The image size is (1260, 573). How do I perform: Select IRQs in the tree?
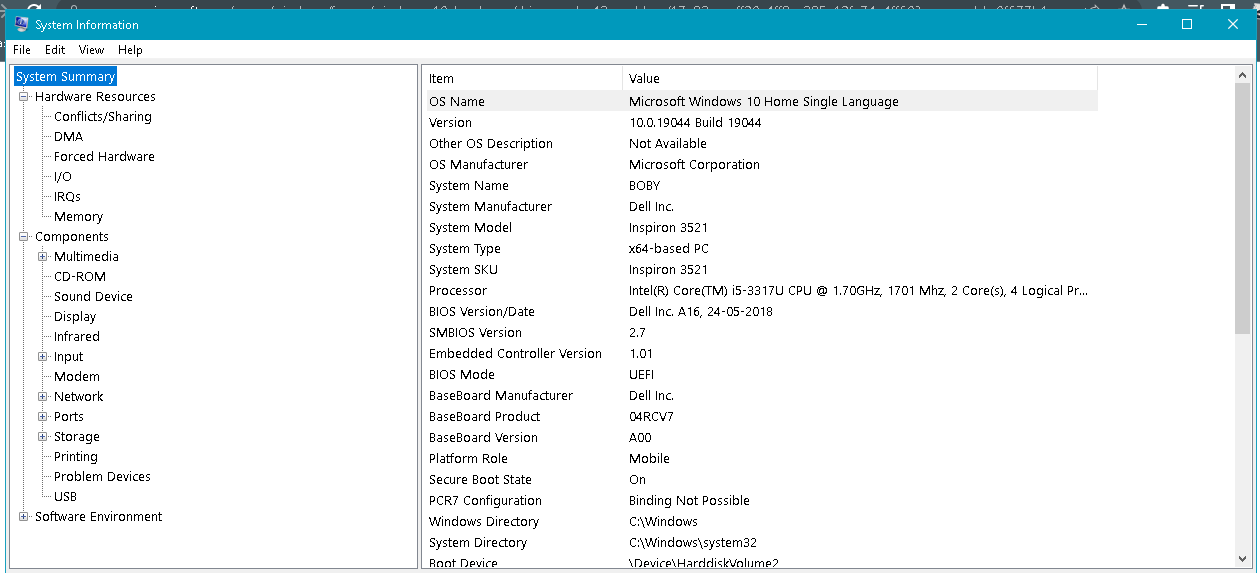click(x=67, y=197)
